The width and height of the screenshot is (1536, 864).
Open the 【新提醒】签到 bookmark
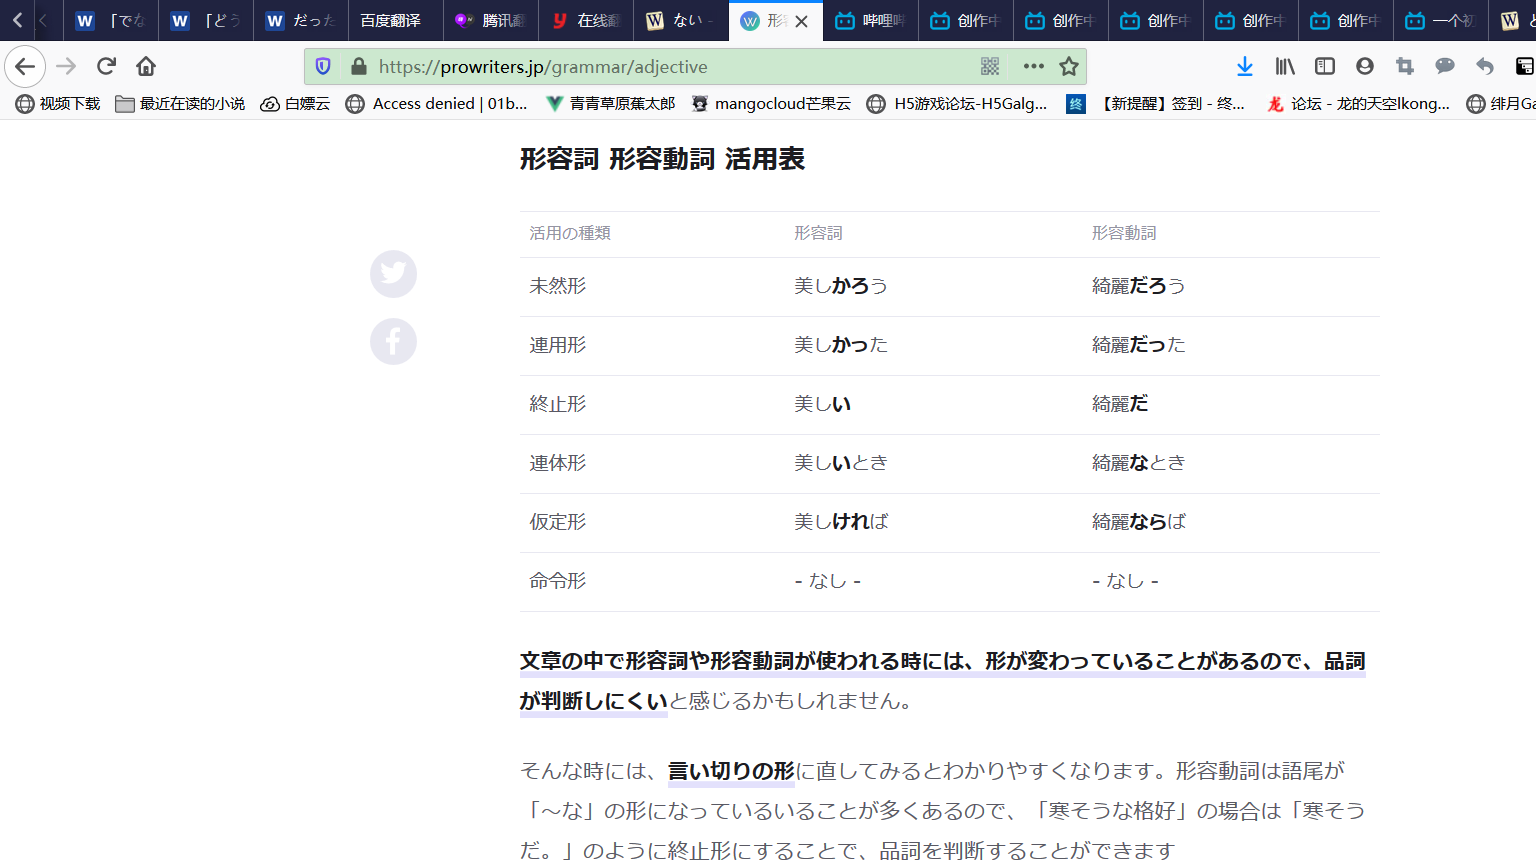click(x=1156, y=104)
